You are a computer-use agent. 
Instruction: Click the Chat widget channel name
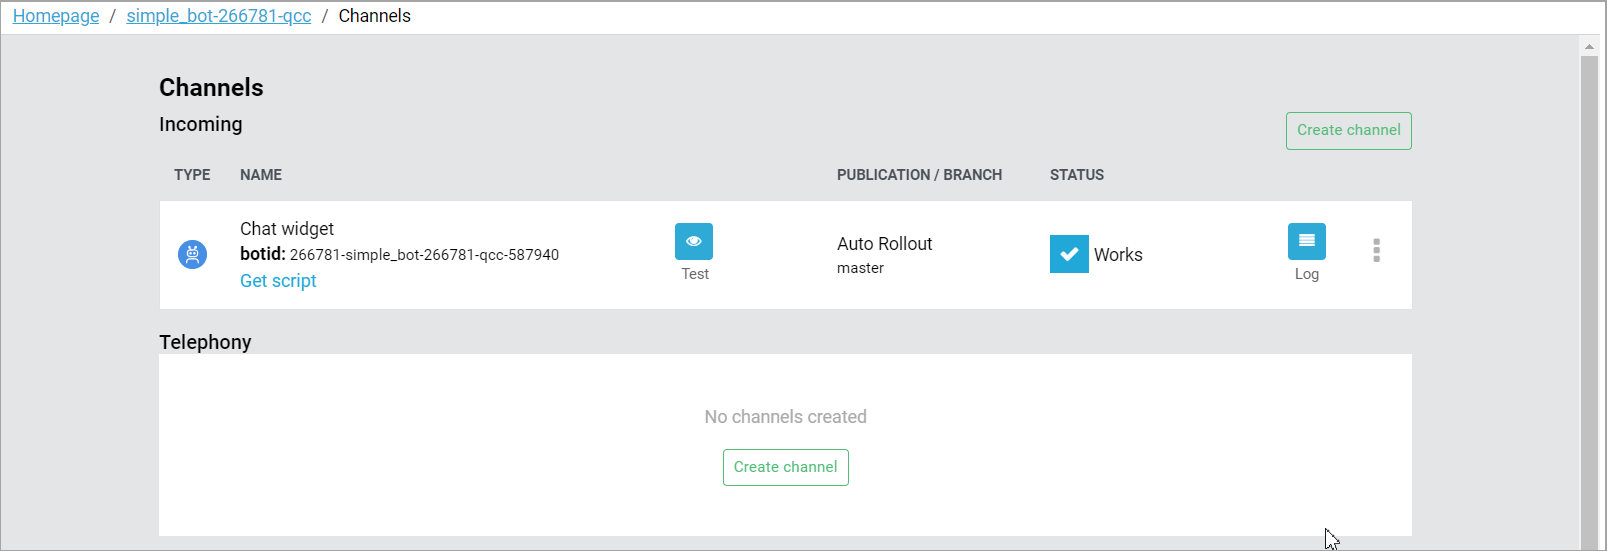click(x=287, y=229)
